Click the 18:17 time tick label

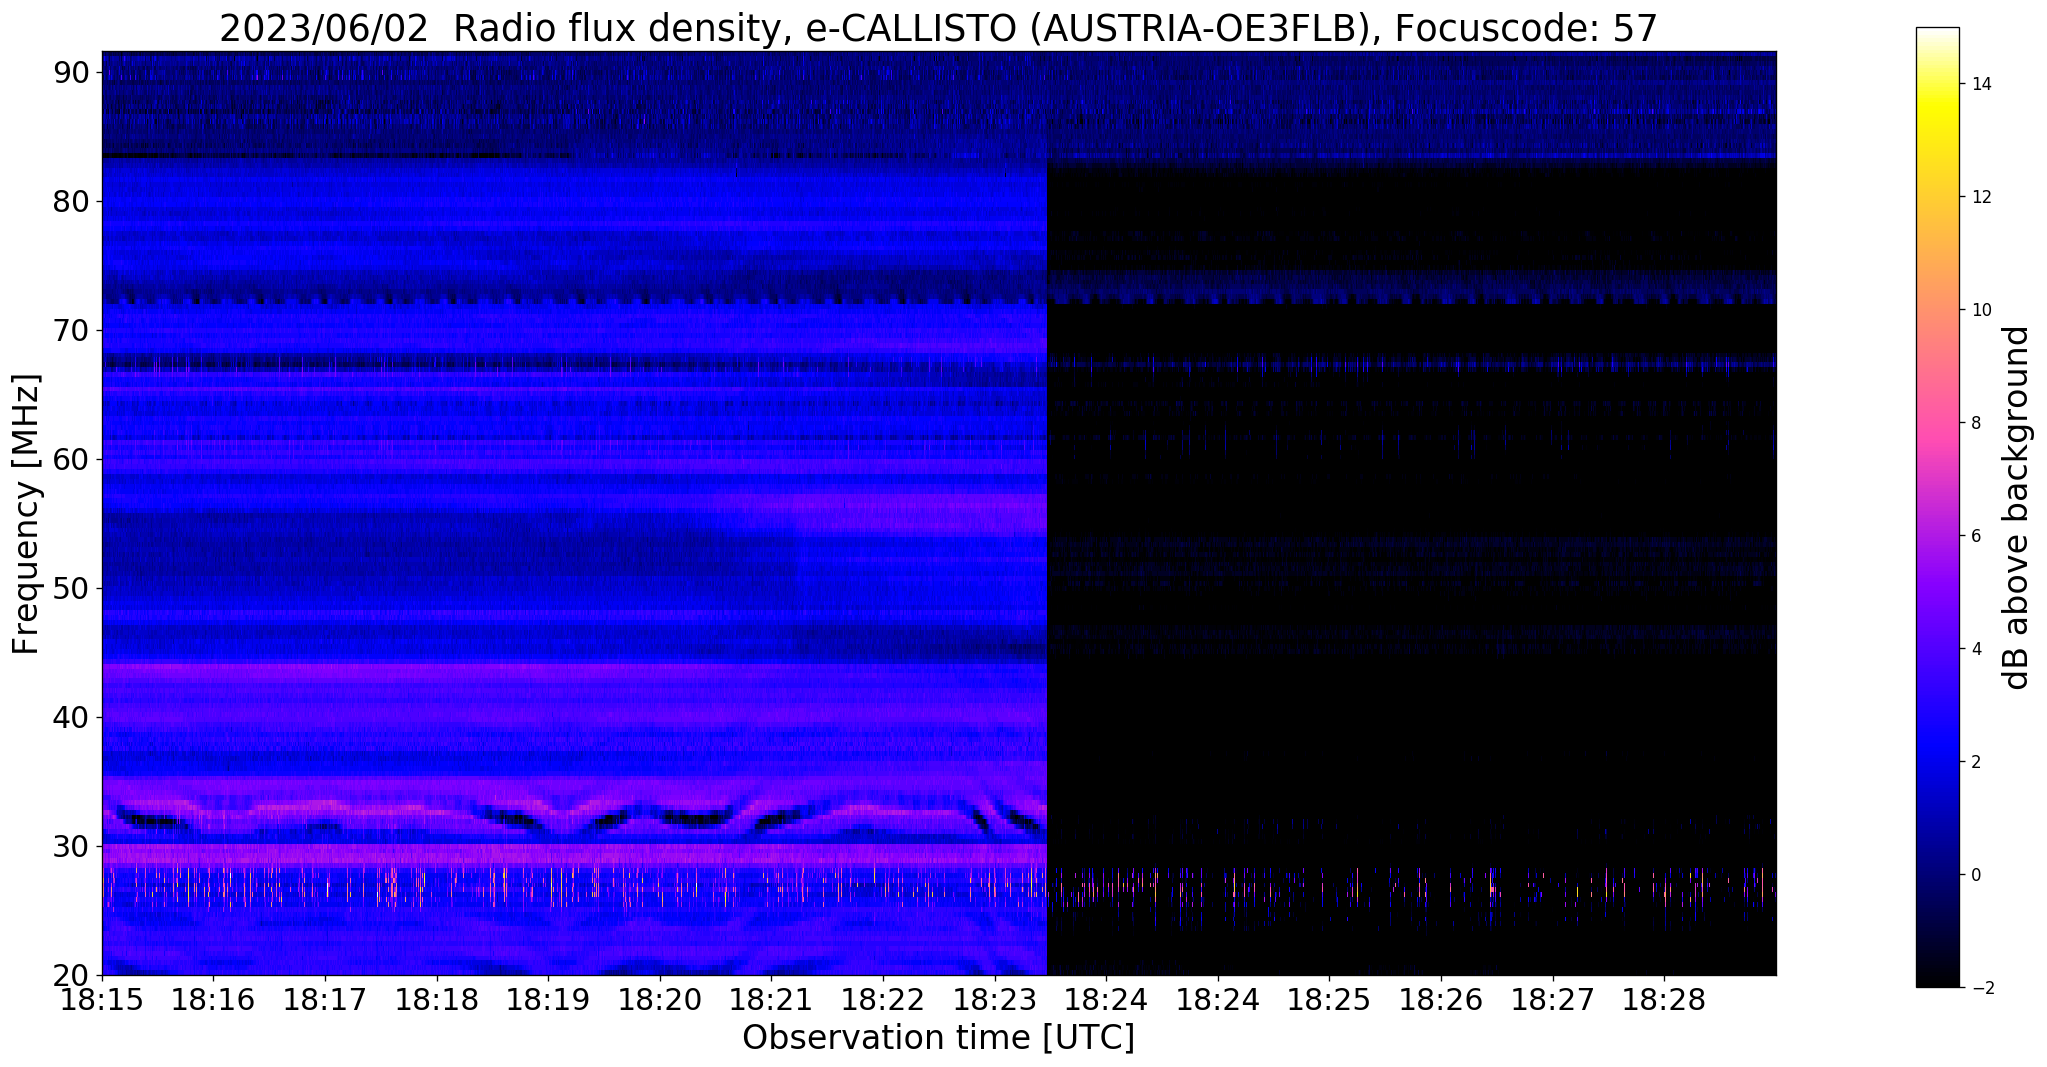[325, 1001]
